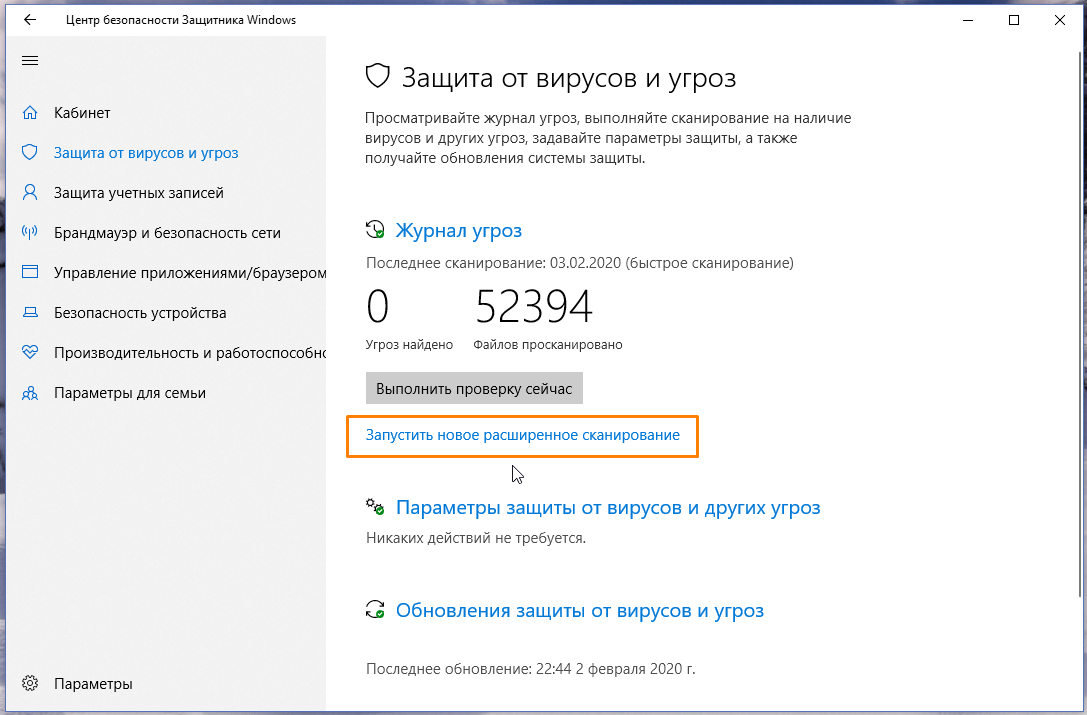Open Параметры защиты от вирусов и других угроз

click(608, 507)
